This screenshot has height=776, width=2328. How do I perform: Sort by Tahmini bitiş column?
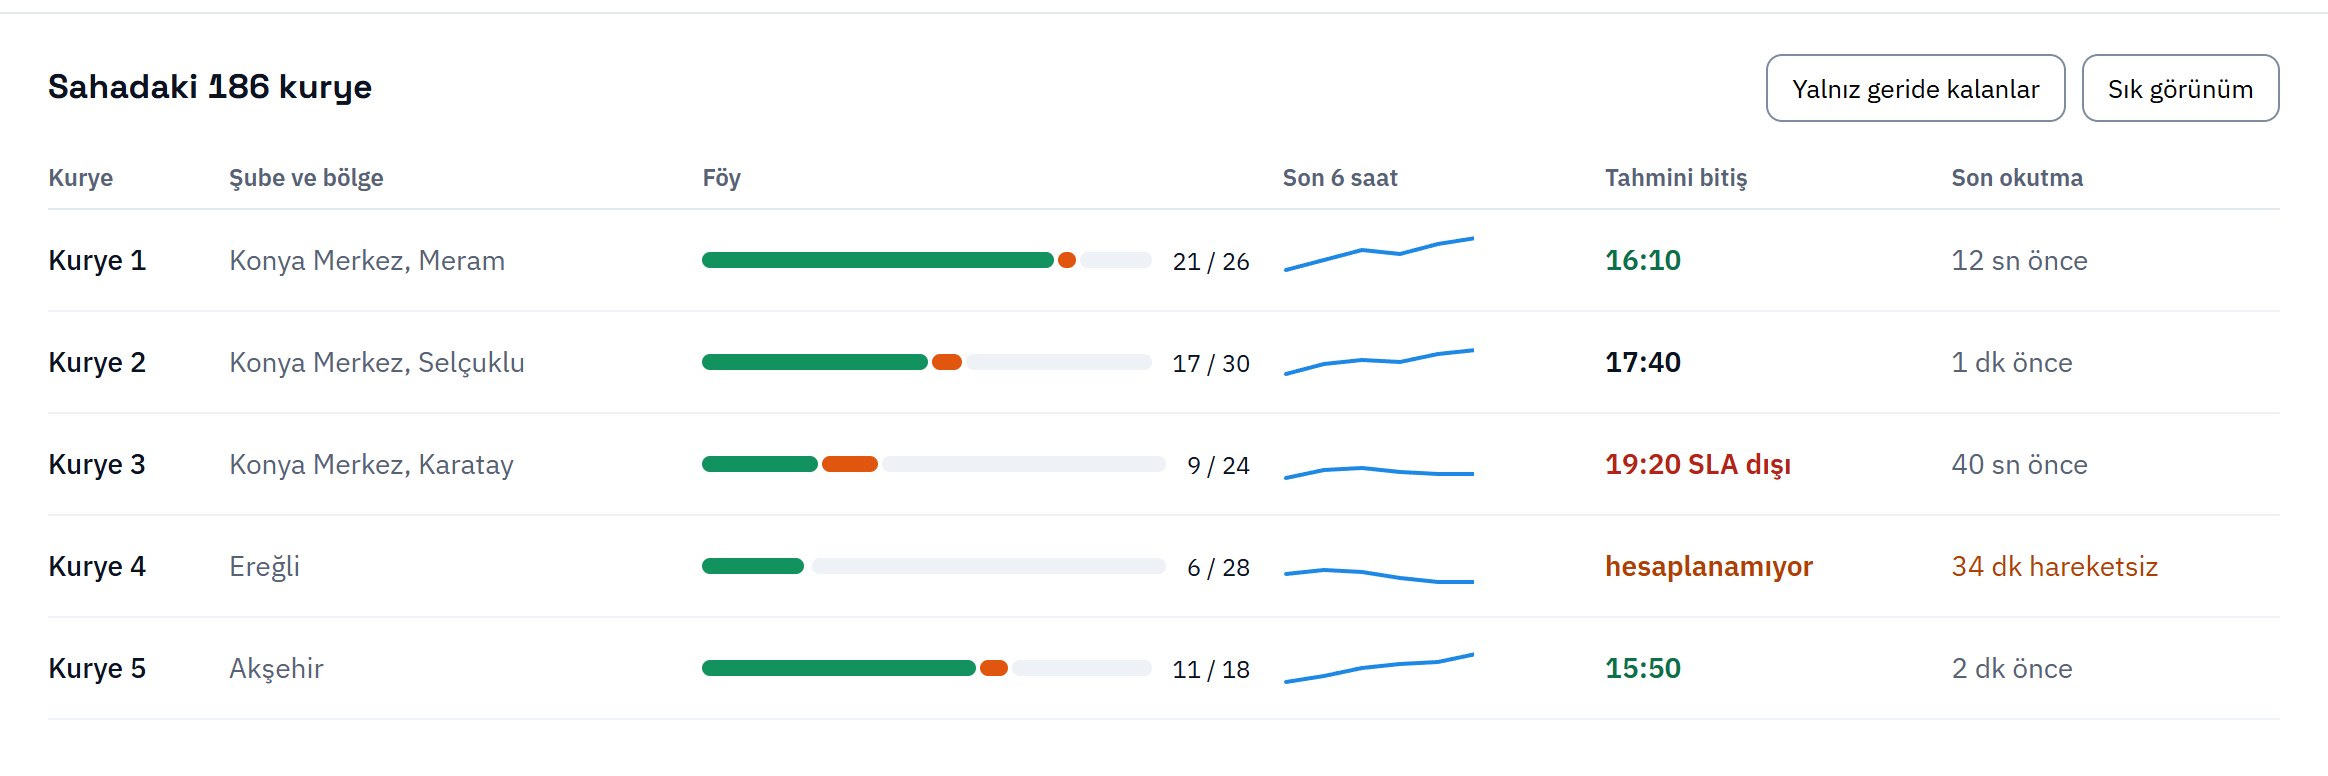[1676, 178]
